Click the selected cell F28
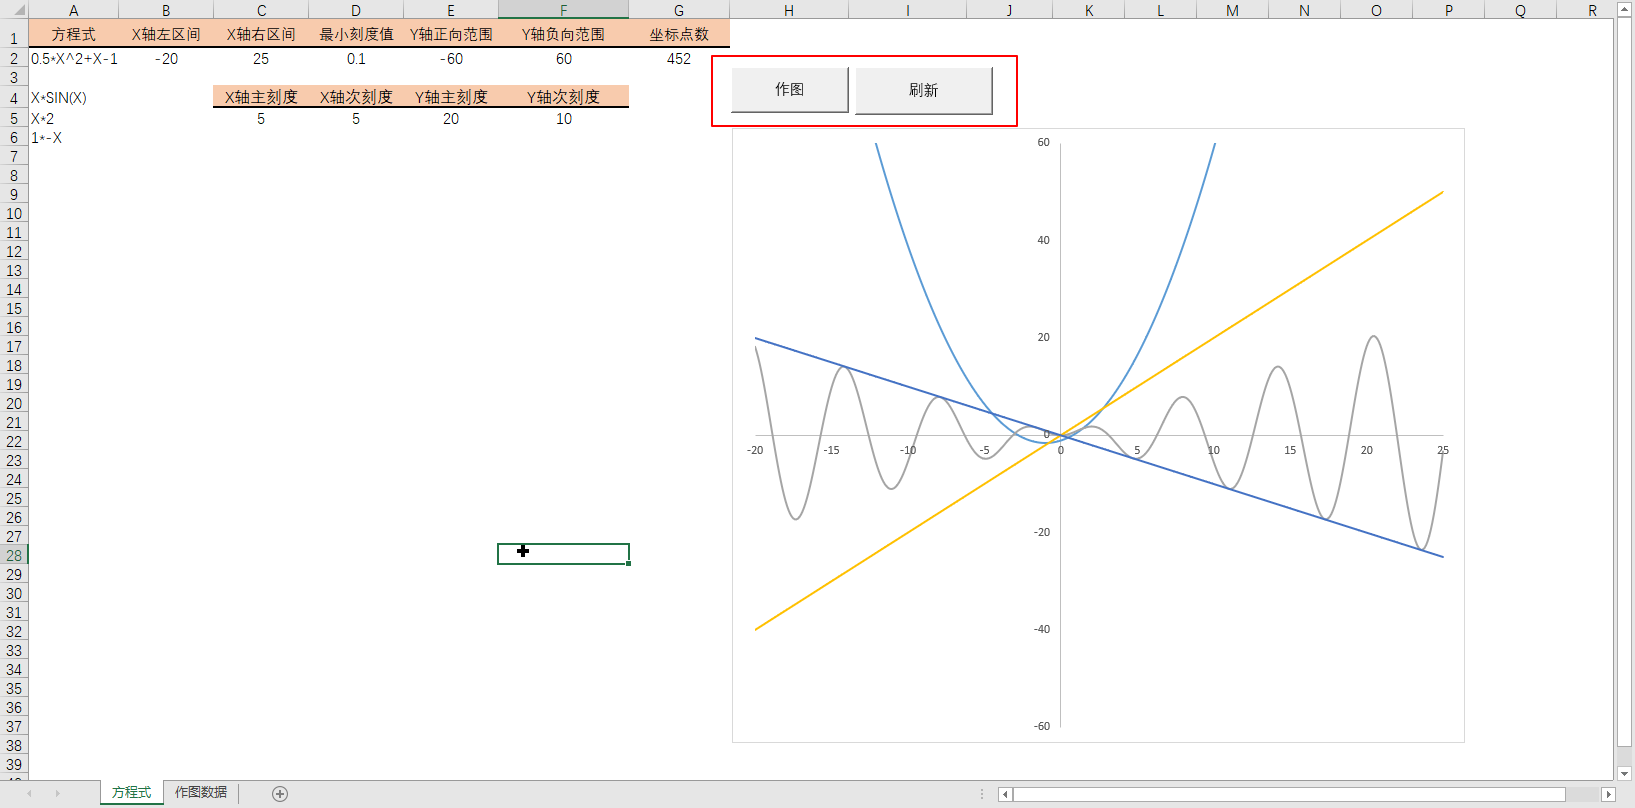This screenshot has width=1635, height=808. [564, 554]
